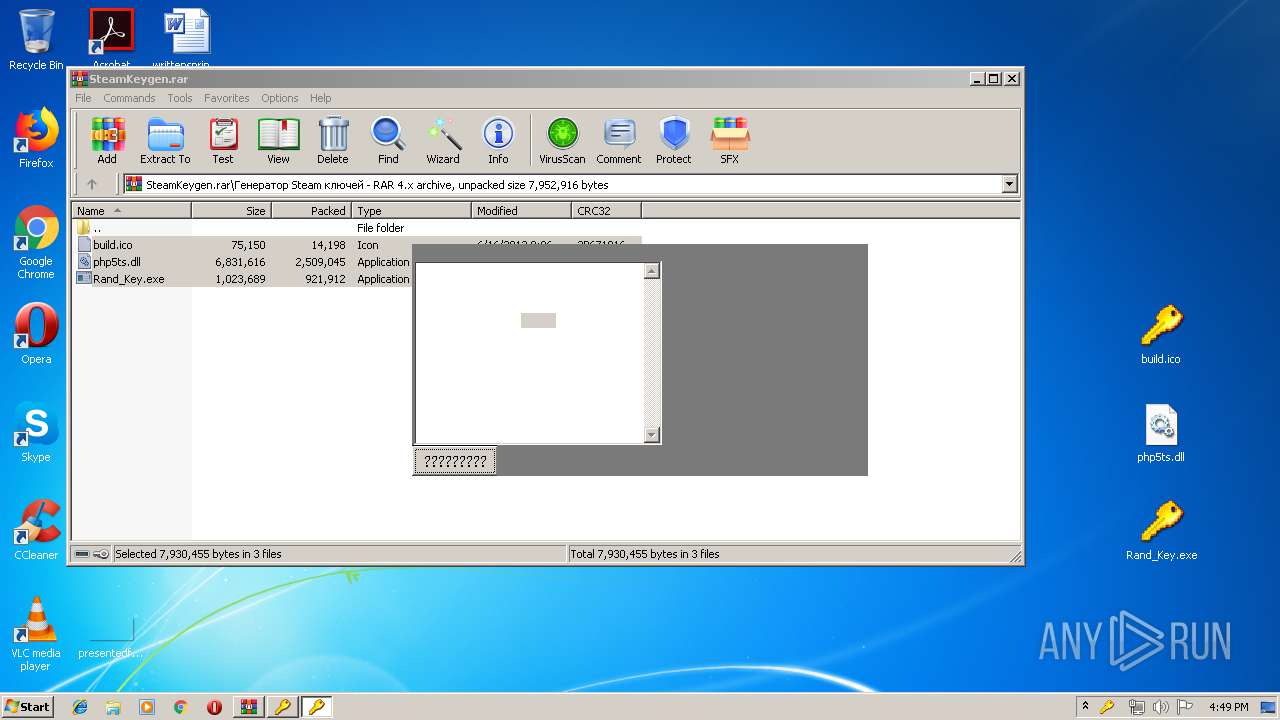
Task: Click the '?????????' button in keygen window
Action: coord(455,461)
